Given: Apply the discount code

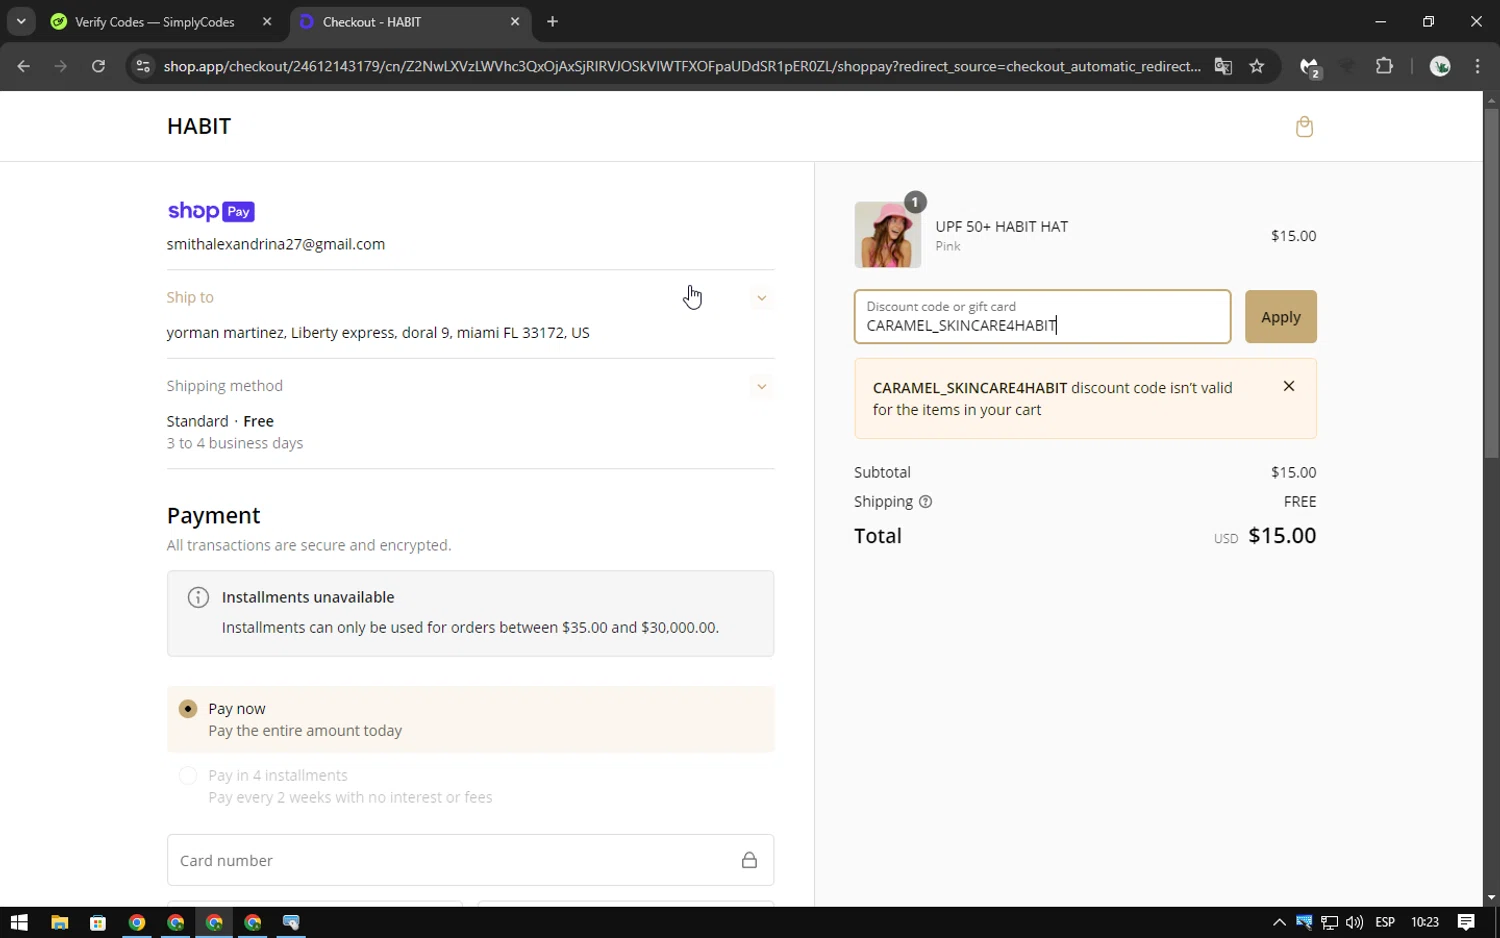Looking at the screenshot, I should pyautogui.click(x=1280, y=317).
